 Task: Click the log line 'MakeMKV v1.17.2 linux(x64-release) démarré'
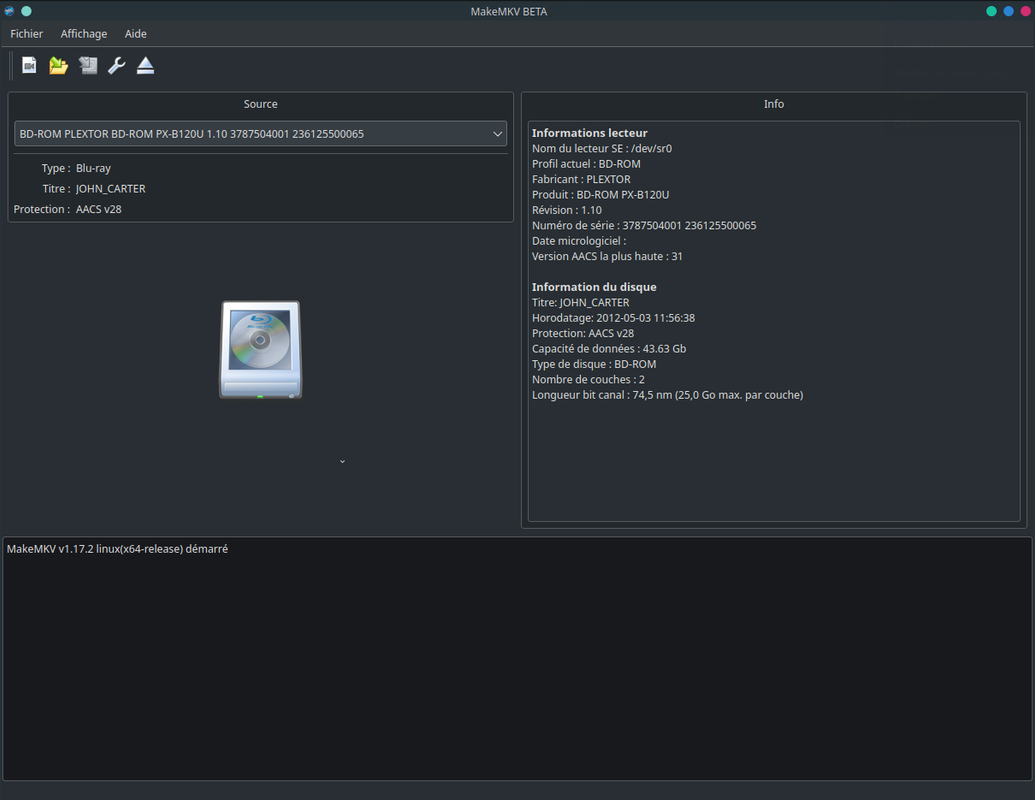pyautogui.click(x=117, y=549)
